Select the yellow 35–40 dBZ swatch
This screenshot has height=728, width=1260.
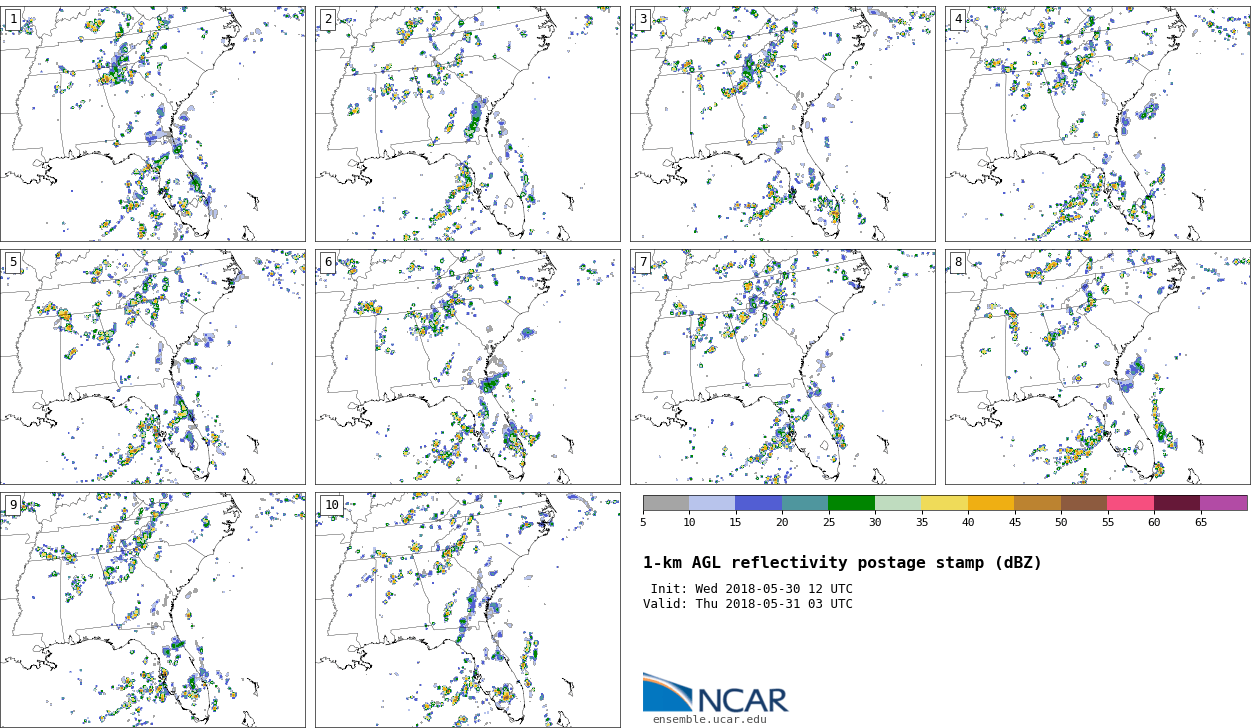pos(944,503)
